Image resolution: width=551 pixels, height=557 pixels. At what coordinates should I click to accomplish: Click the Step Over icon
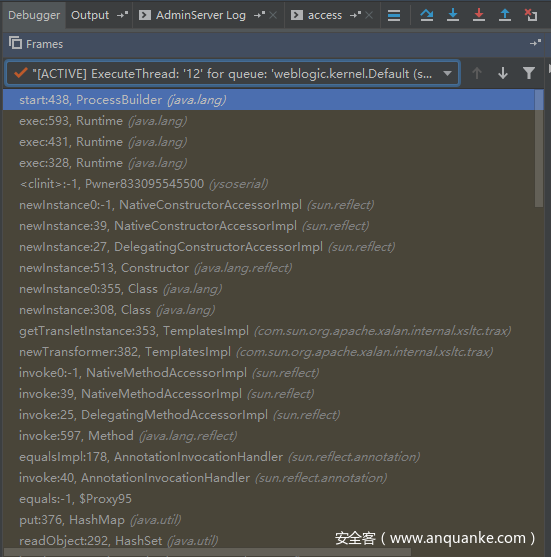tap(427, 15)
